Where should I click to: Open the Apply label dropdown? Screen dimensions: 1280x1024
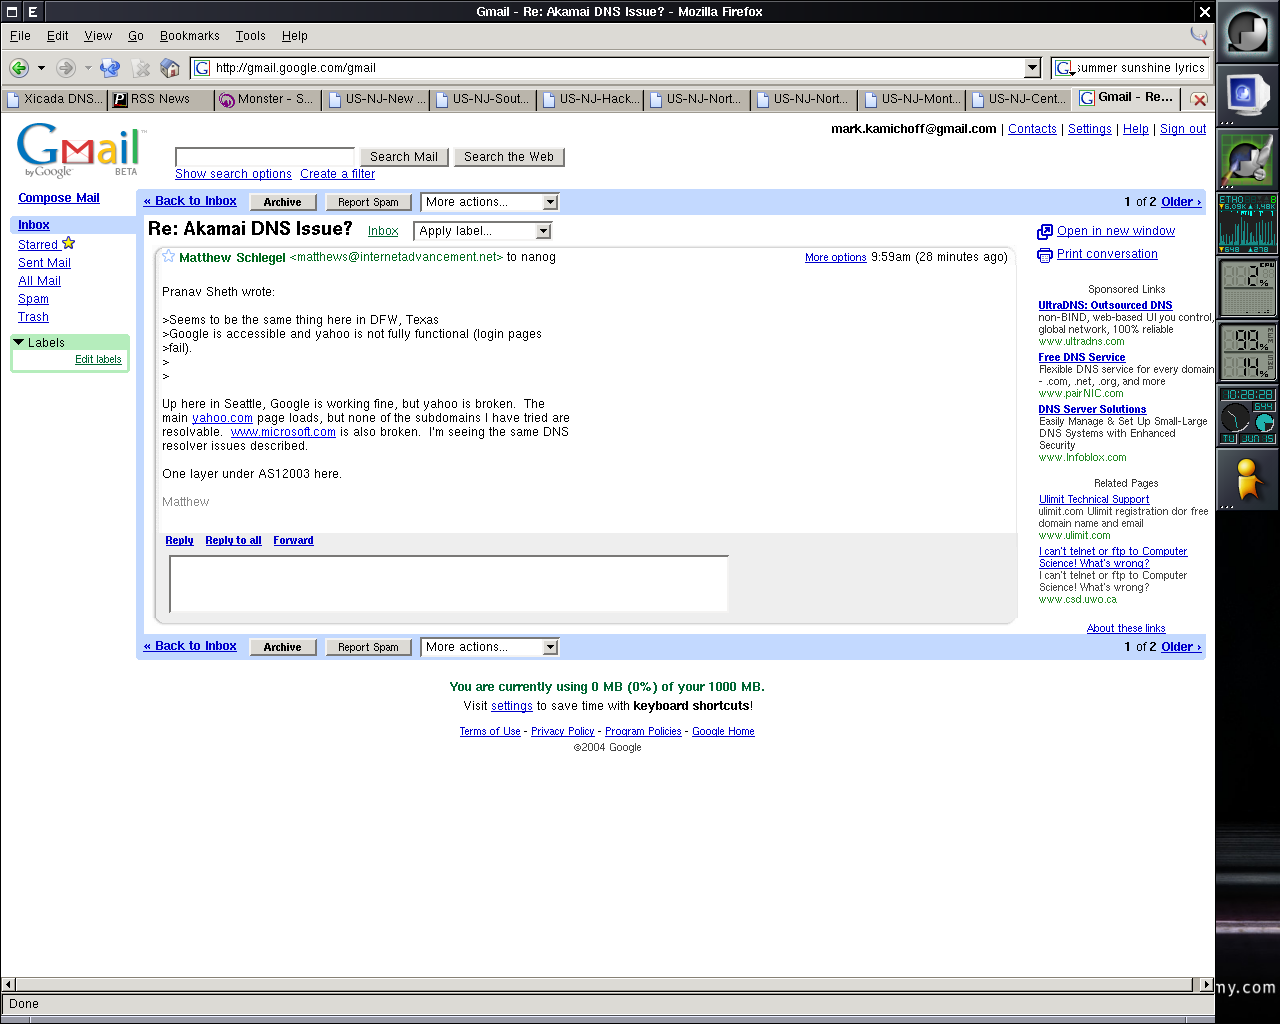tap(483, 231)
